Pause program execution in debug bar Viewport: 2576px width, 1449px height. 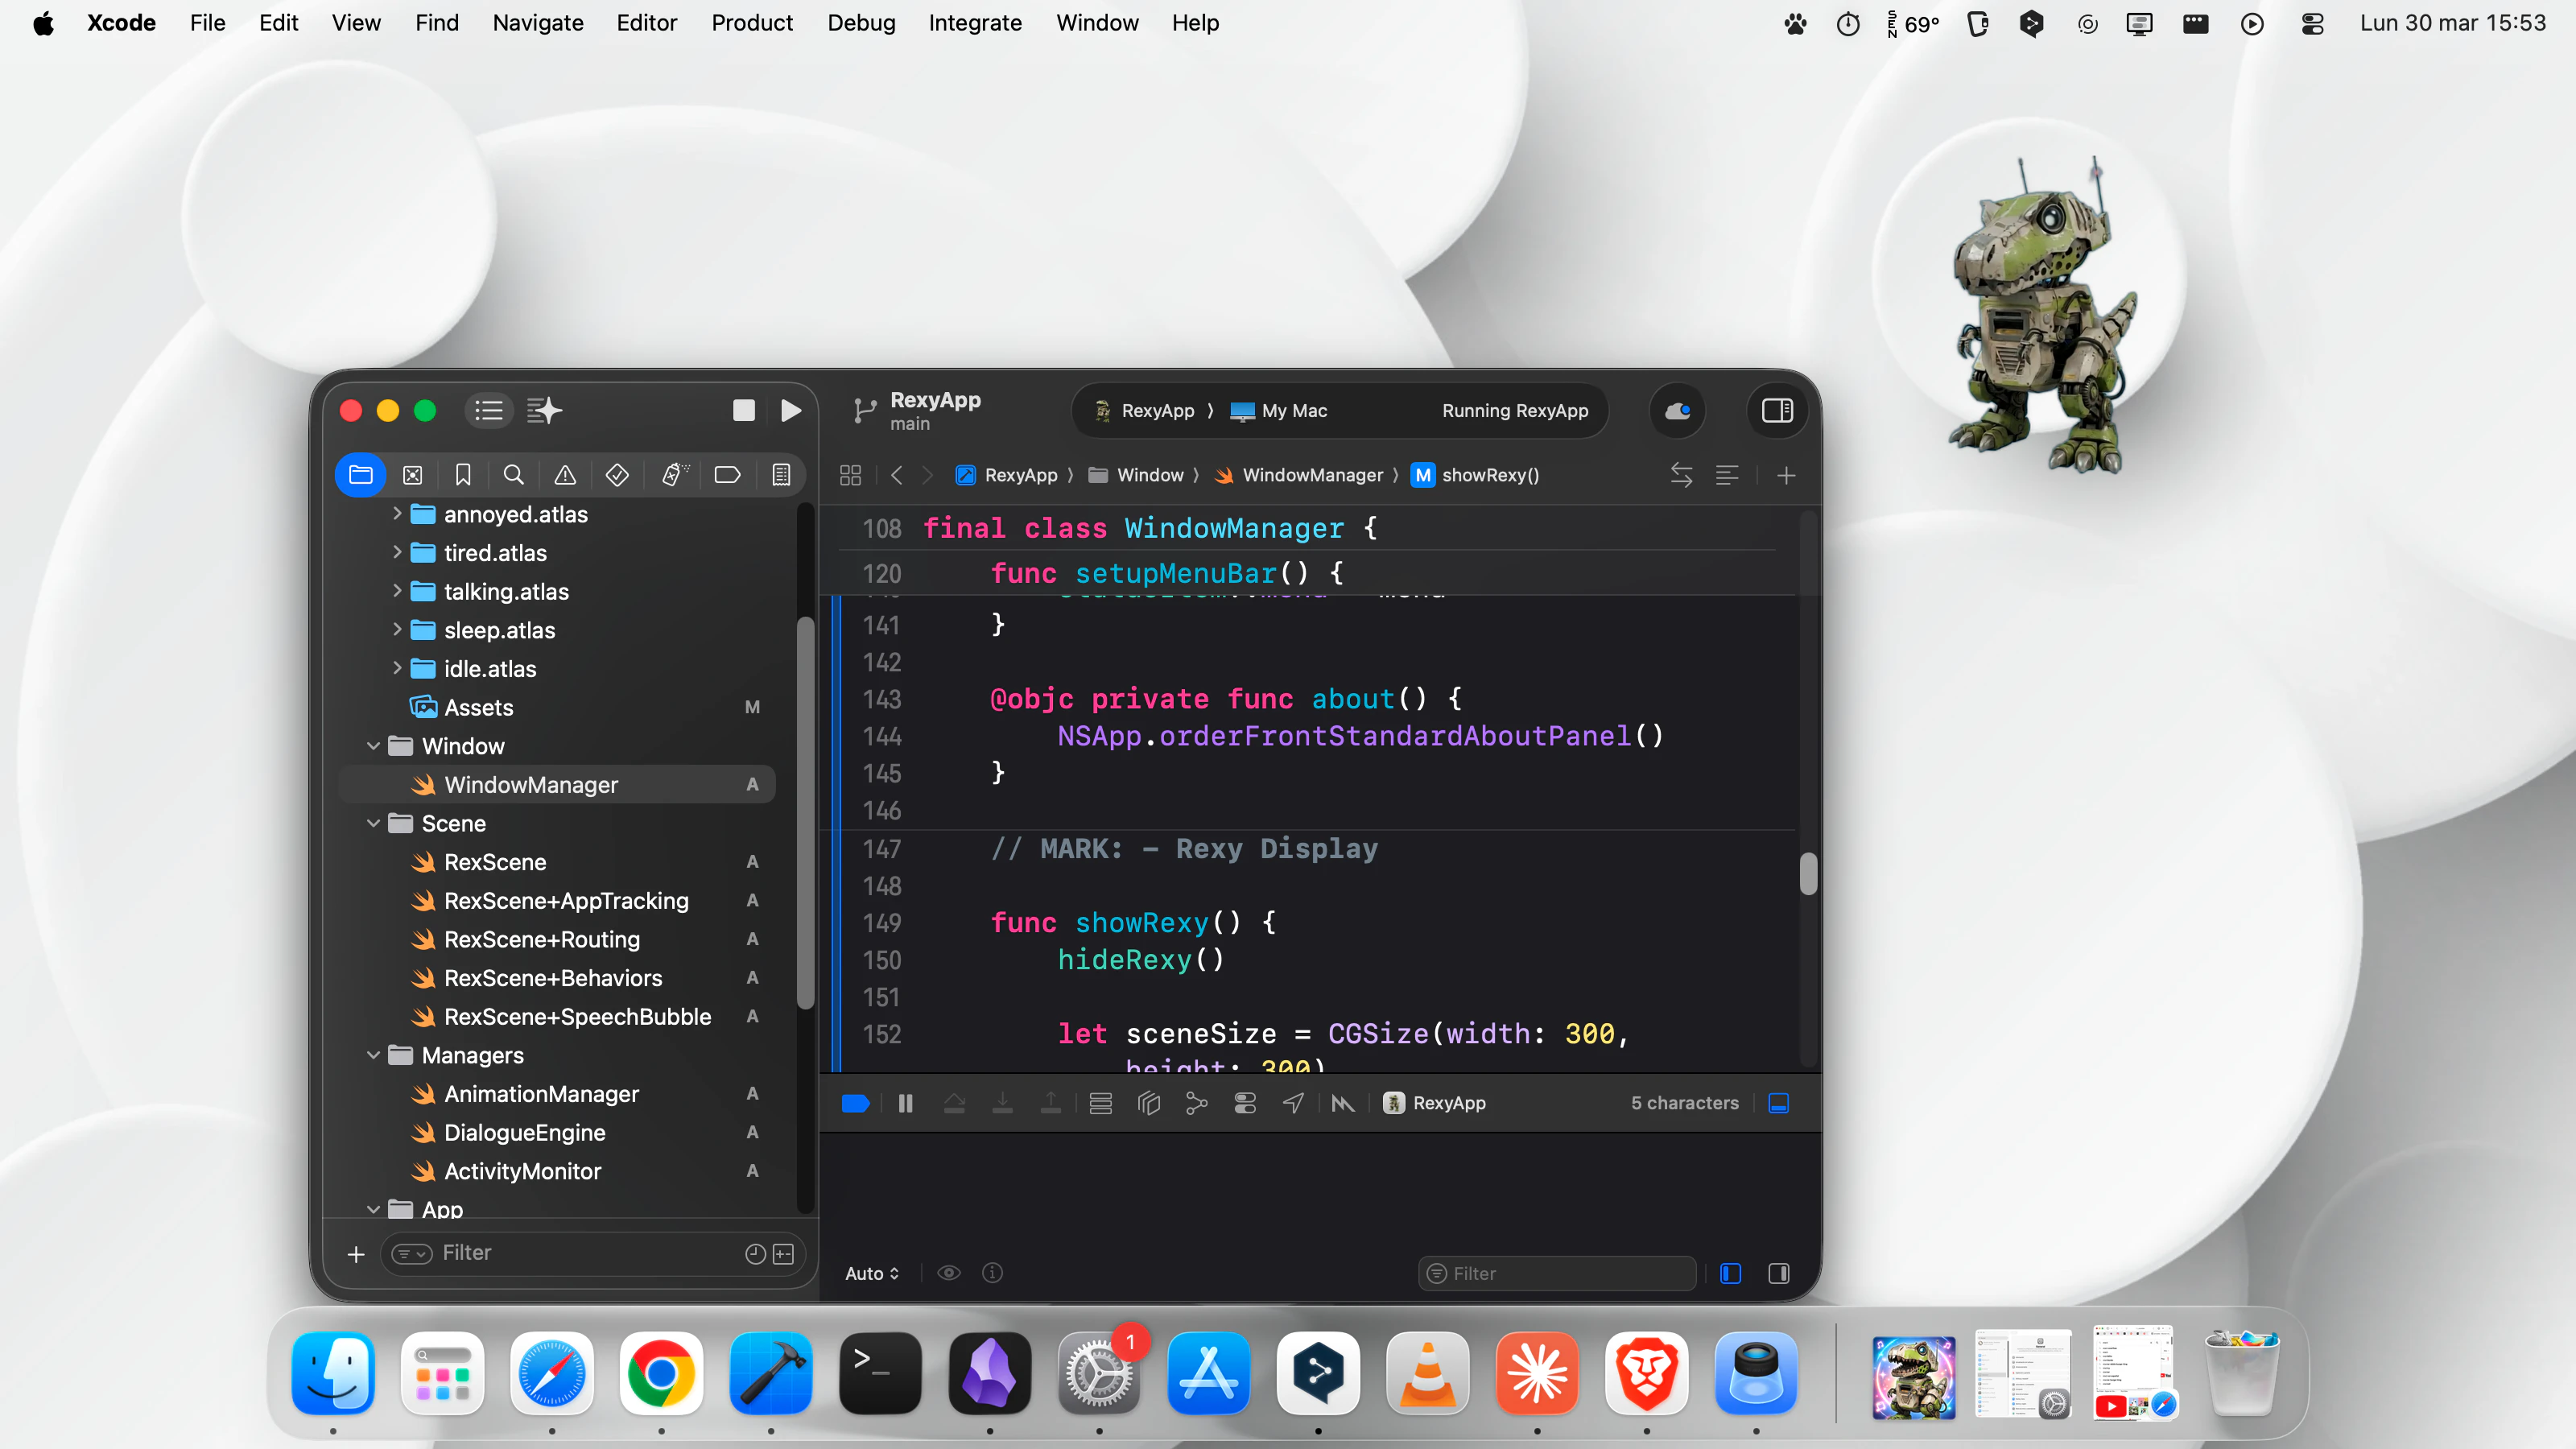pos(905,1103)
